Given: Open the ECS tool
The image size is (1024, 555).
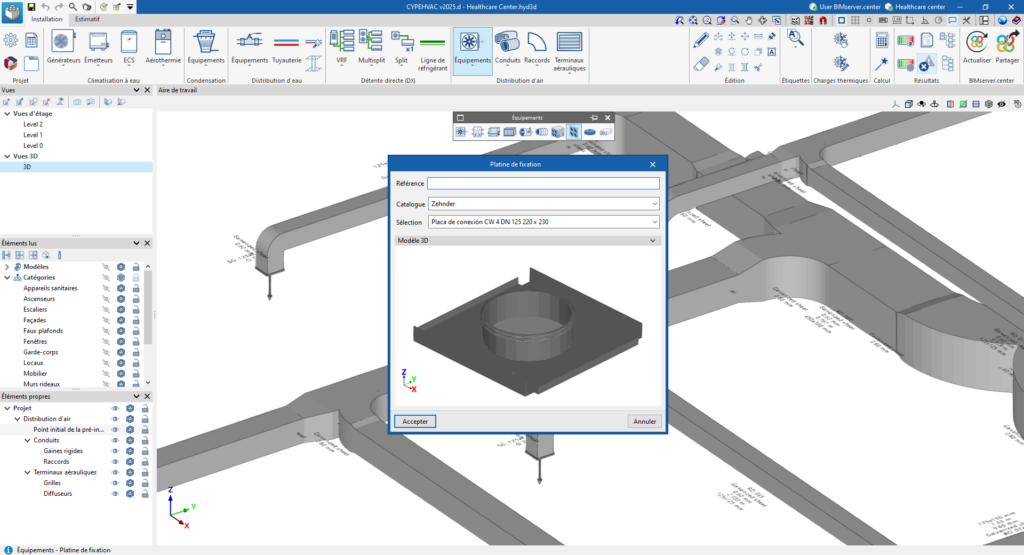Looking at the screenshot, I should point(129,47).
